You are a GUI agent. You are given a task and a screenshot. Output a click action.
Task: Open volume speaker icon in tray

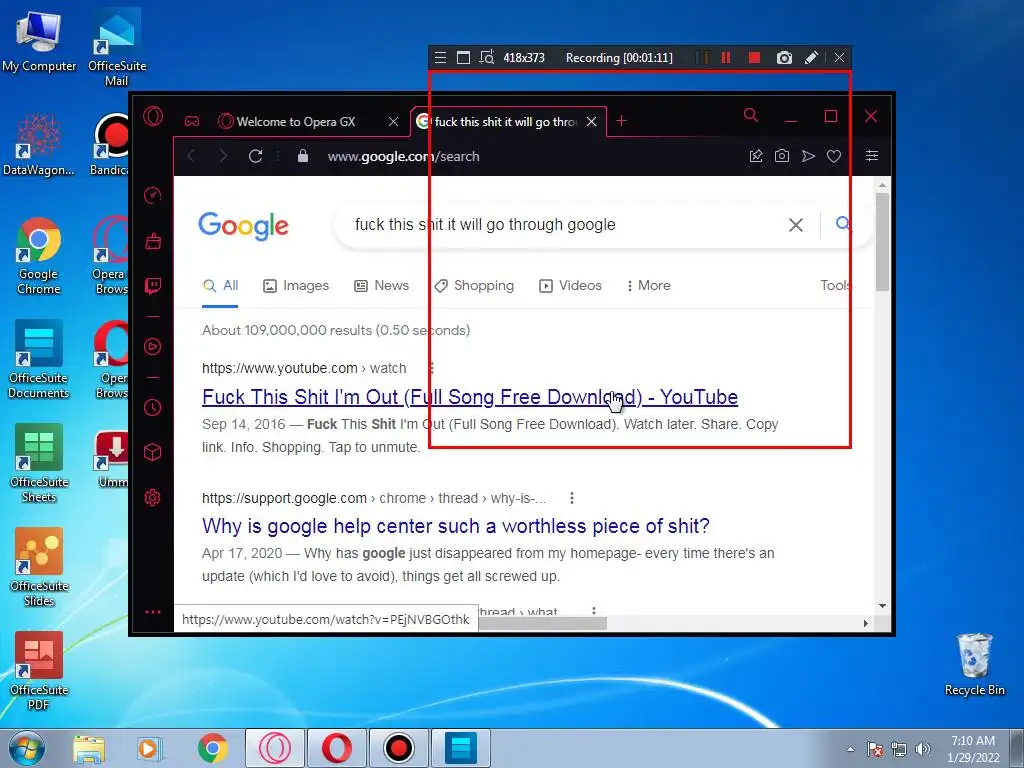pos(923,749)
